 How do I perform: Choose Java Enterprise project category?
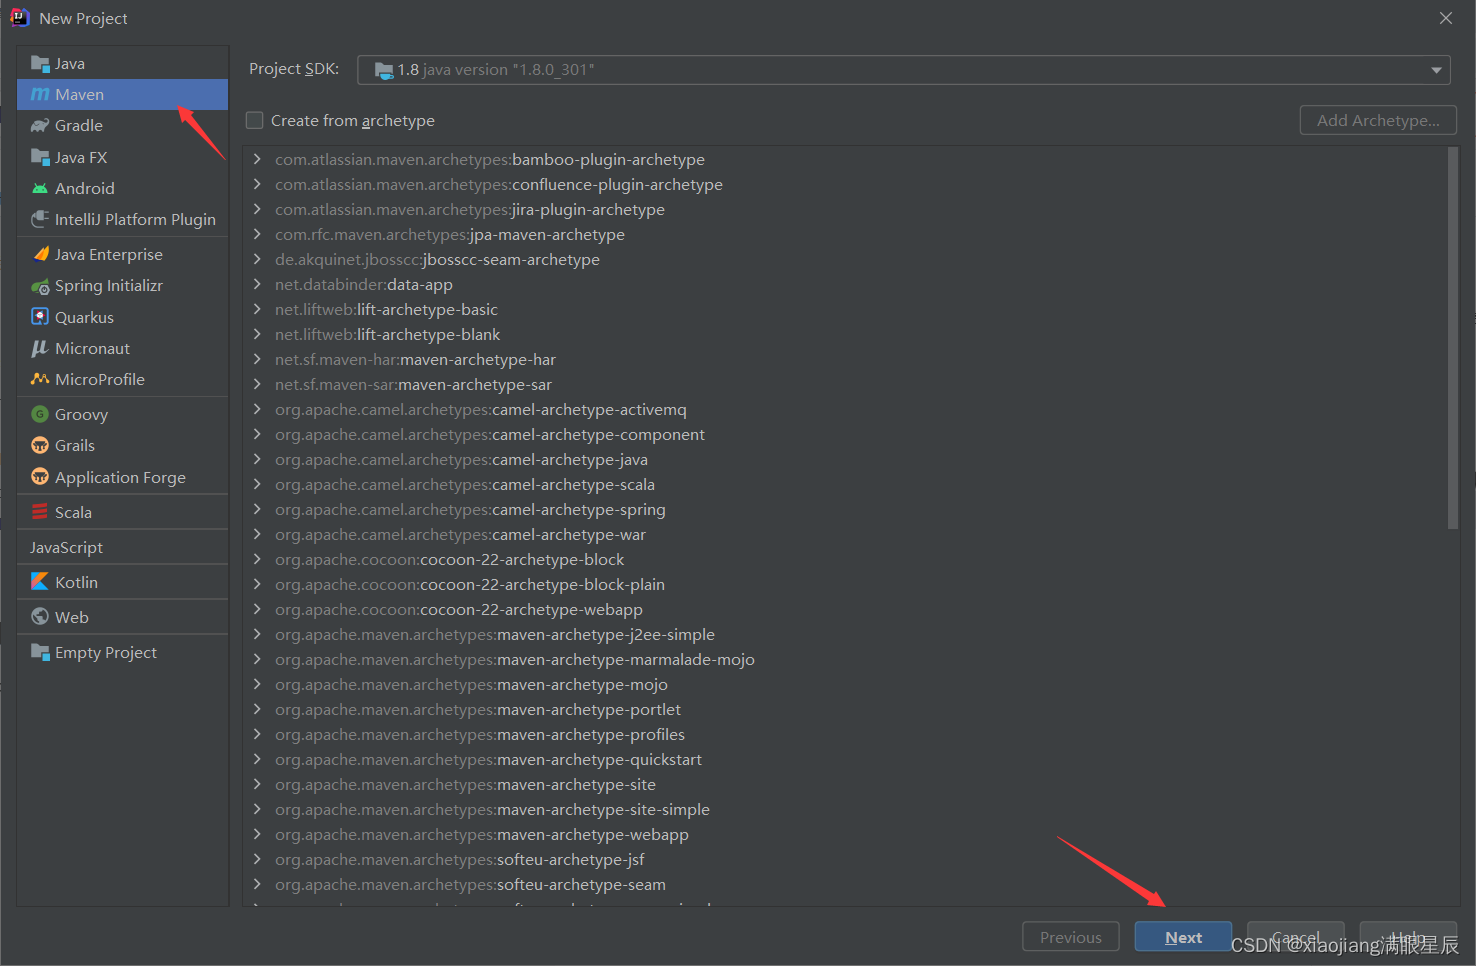[x=122, y=254]
